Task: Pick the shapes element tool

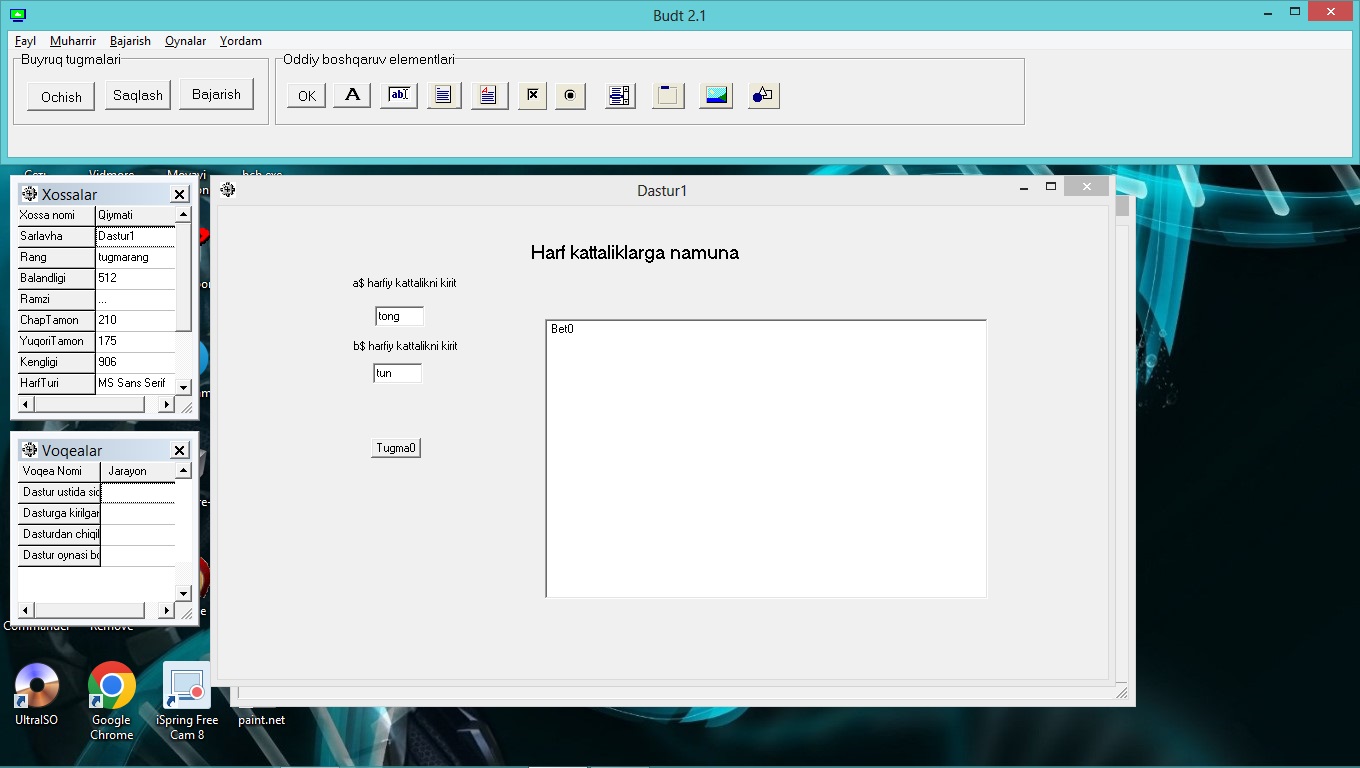Action: point(763,96)
